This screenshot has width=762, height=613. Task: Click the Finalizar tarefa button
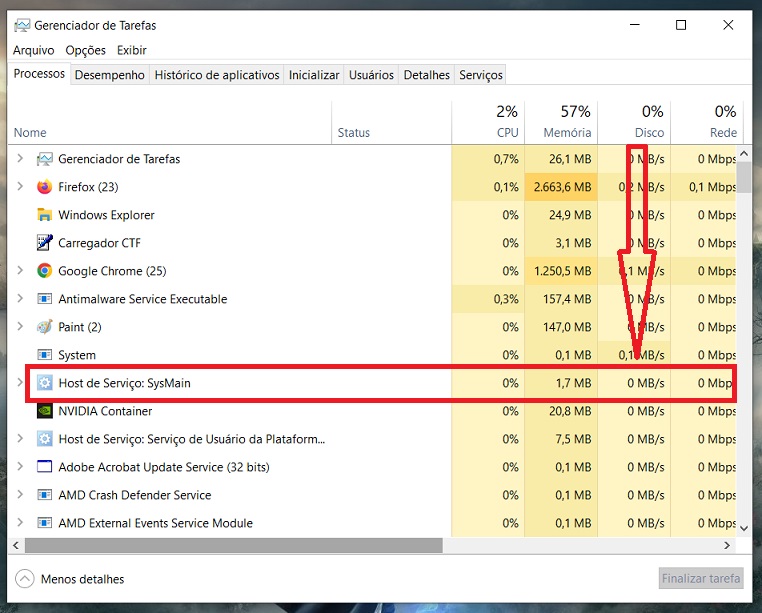[x=701, y=578]
